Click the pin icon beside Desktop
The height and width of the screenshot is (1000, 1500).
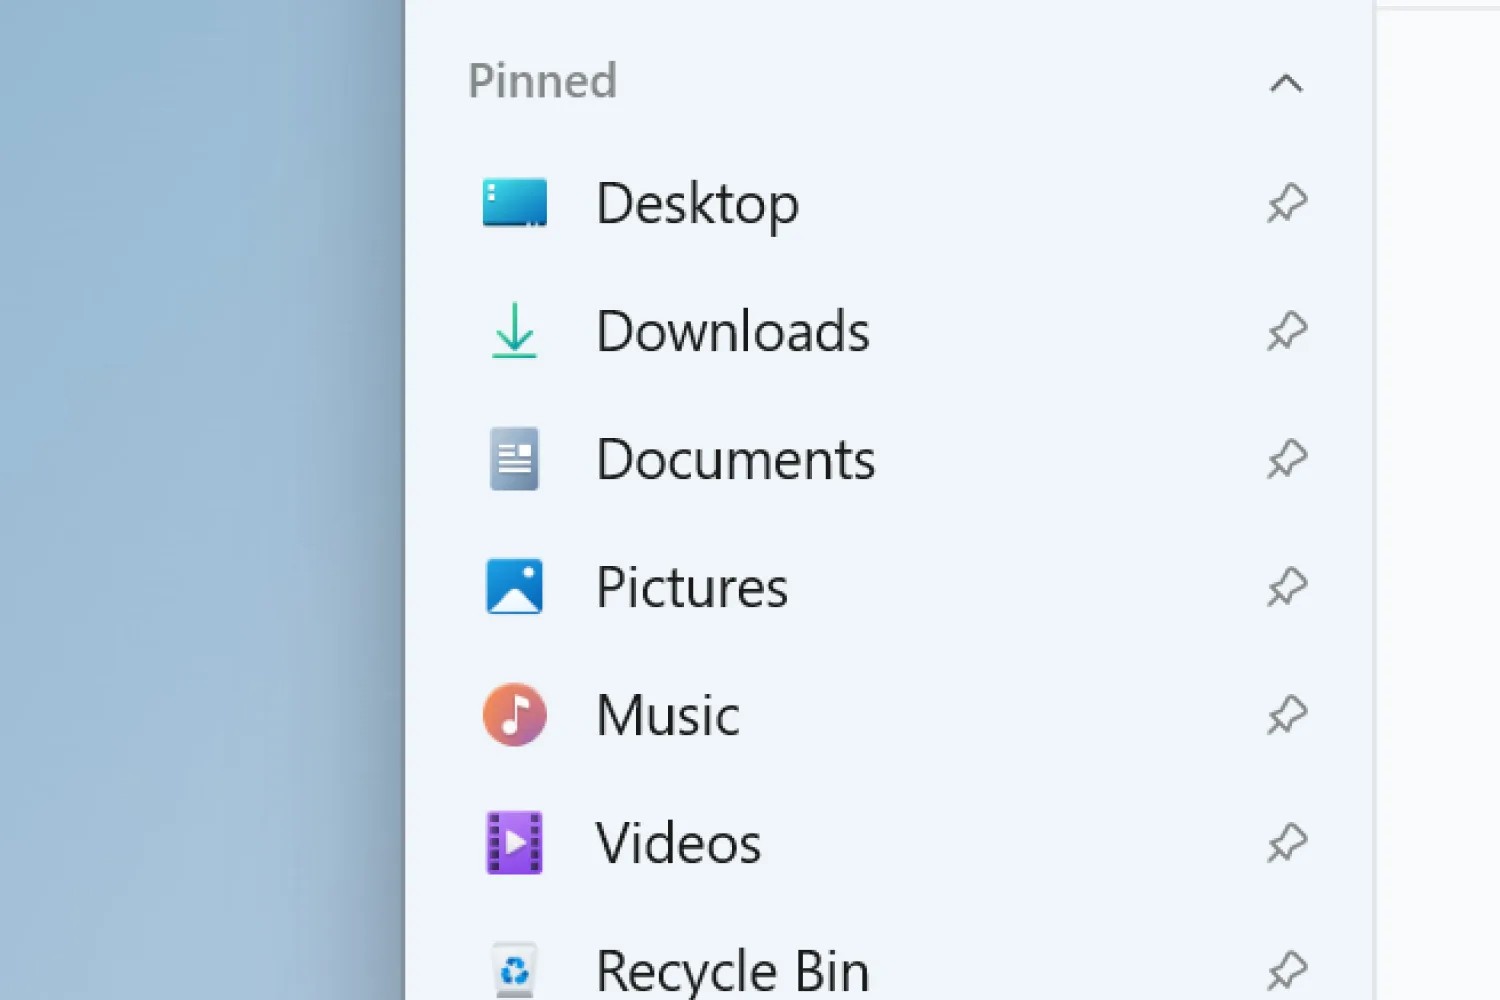pos(1288,203)
